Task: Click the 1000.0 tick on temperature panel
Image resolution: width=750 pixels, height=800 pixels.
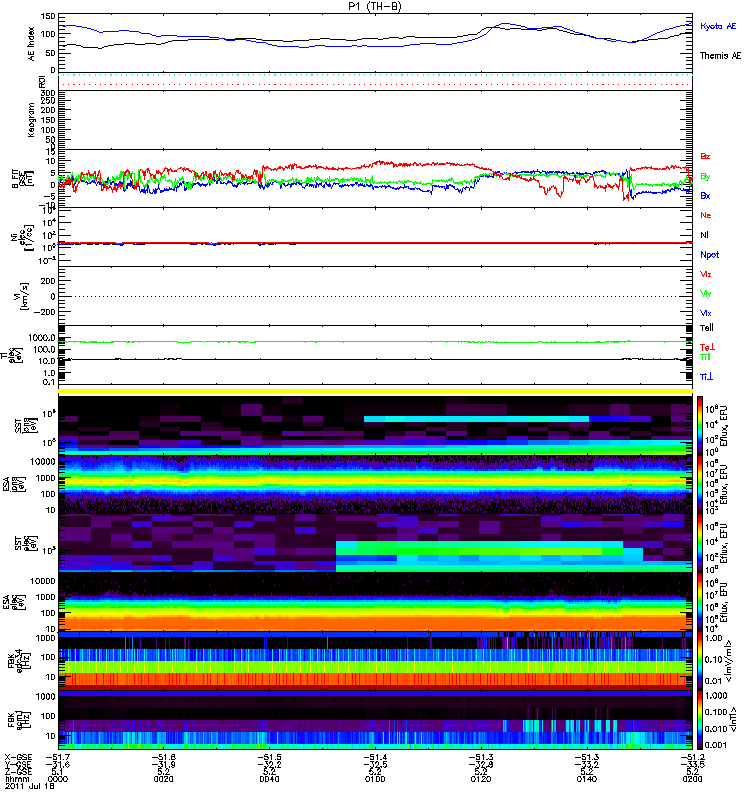Action: [42, 338]
